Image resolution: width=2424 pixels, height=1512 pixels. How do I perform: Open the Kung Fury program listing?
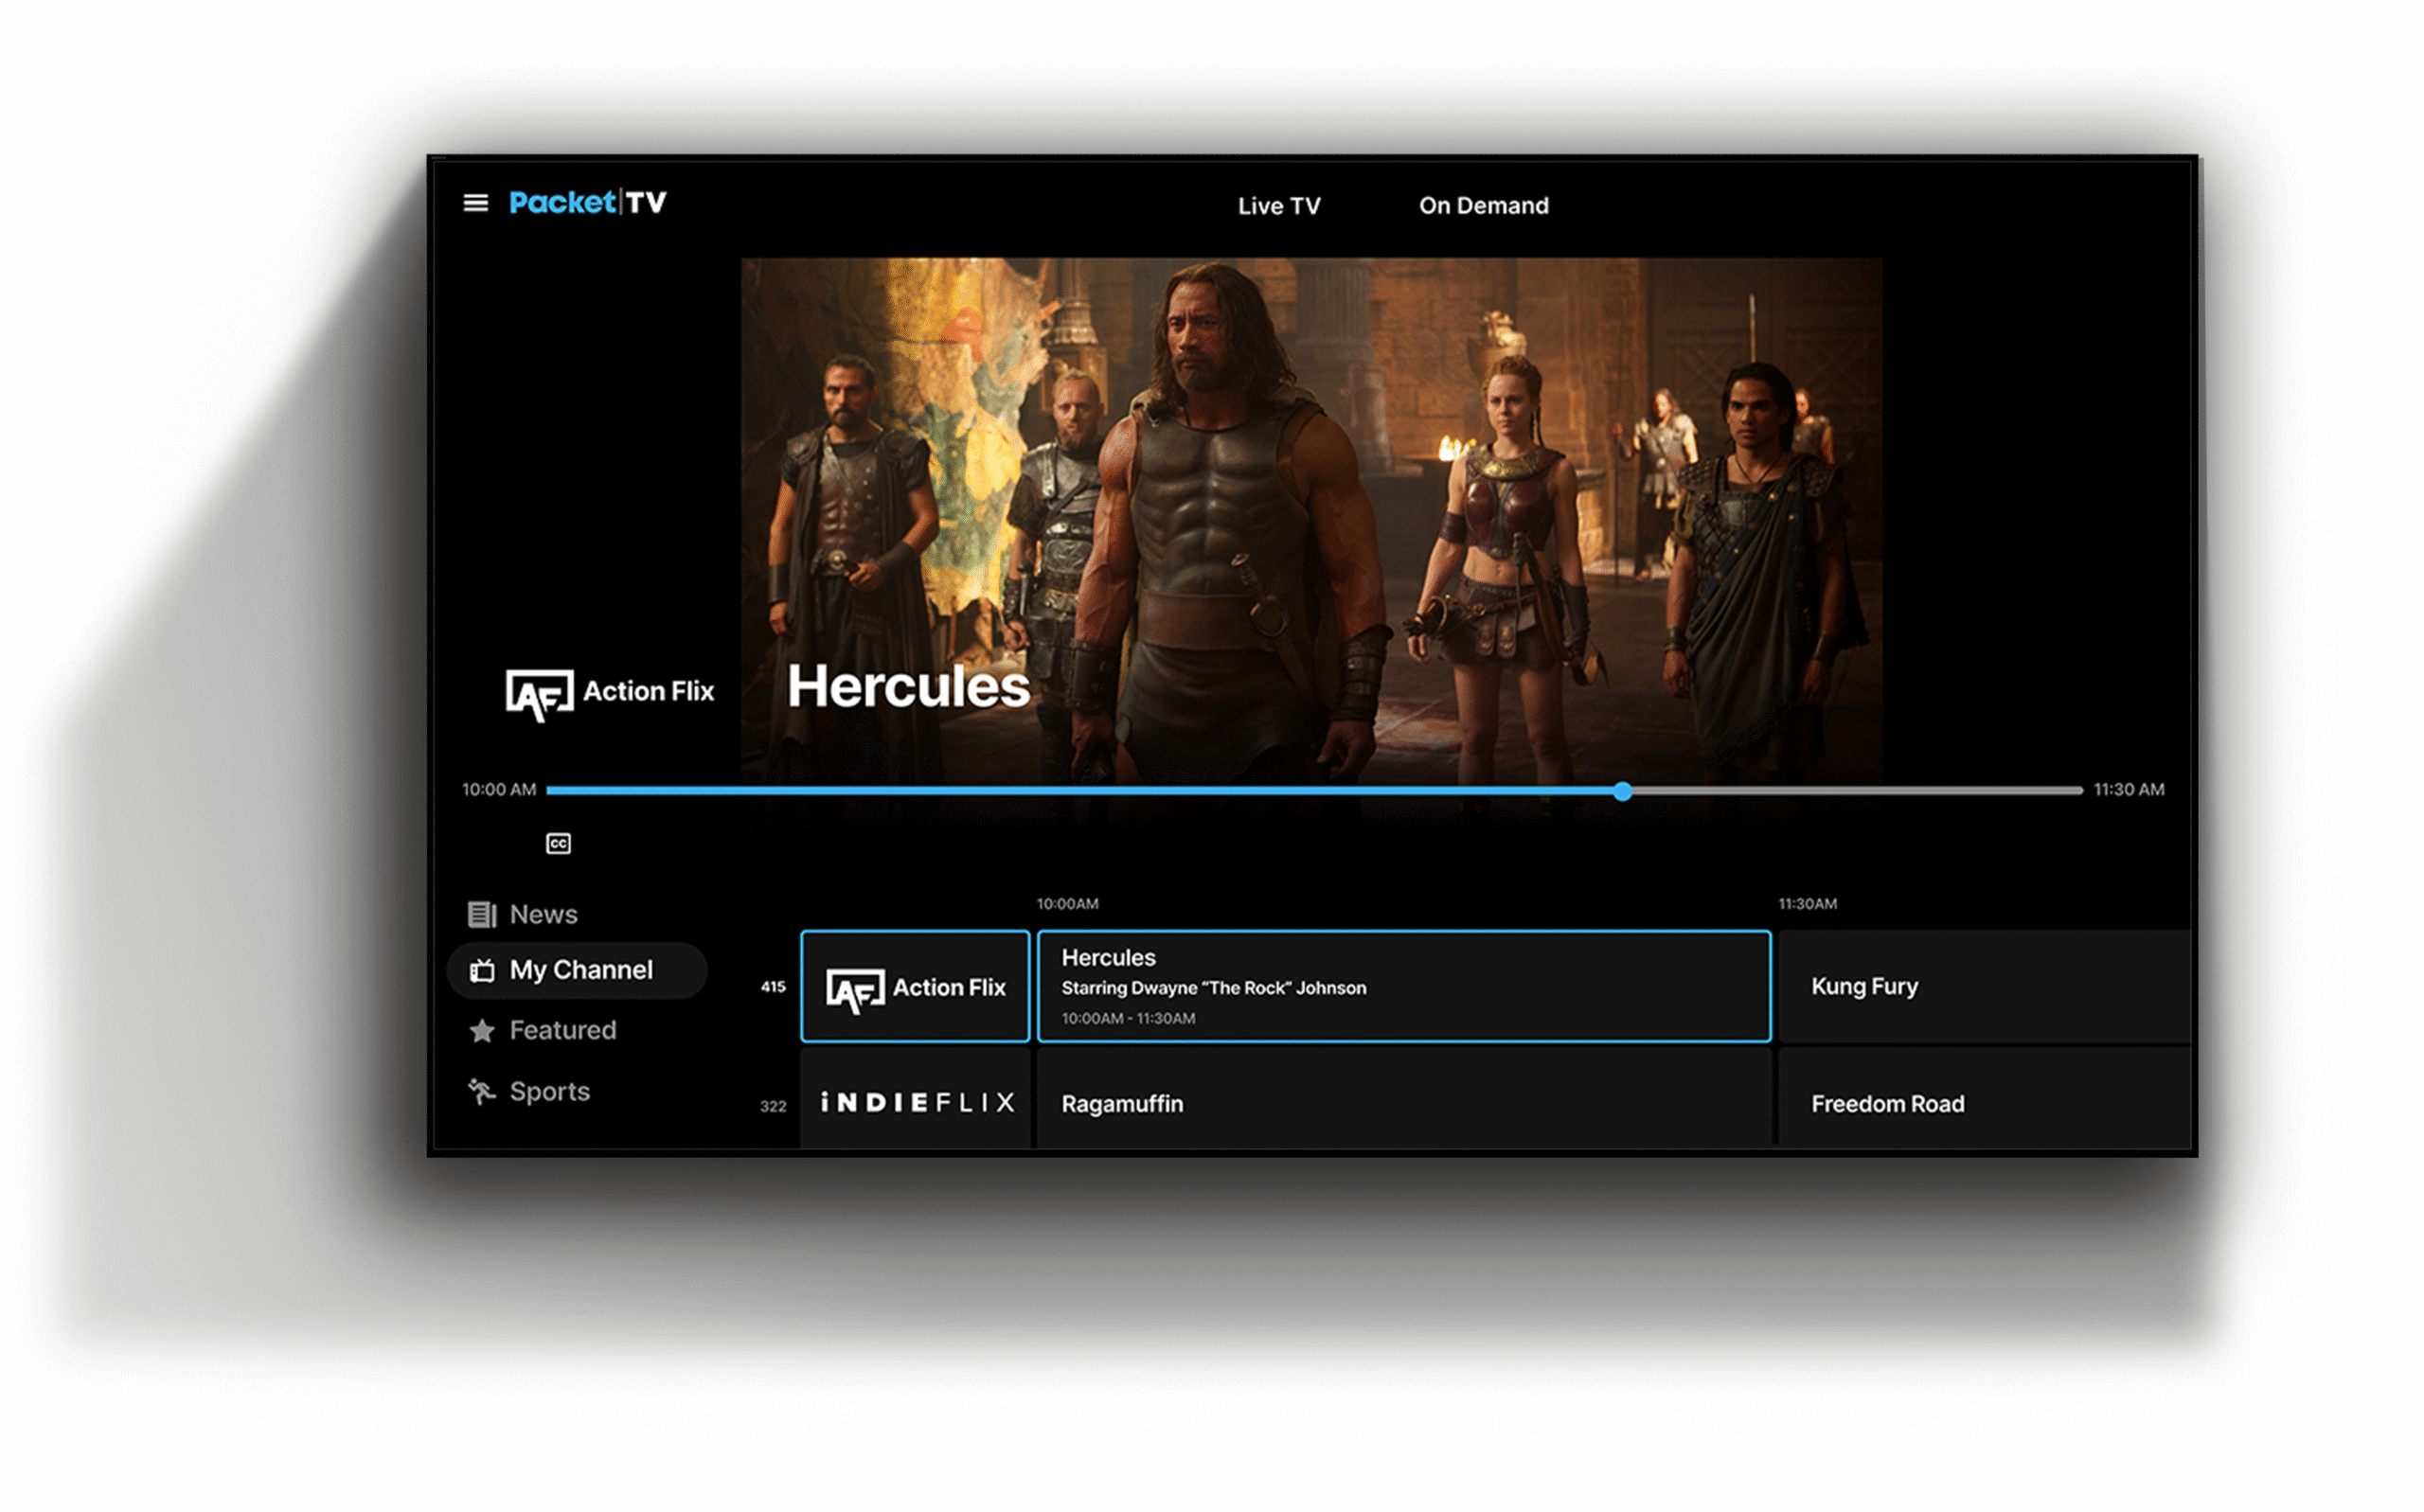(x=1984, y=987)
